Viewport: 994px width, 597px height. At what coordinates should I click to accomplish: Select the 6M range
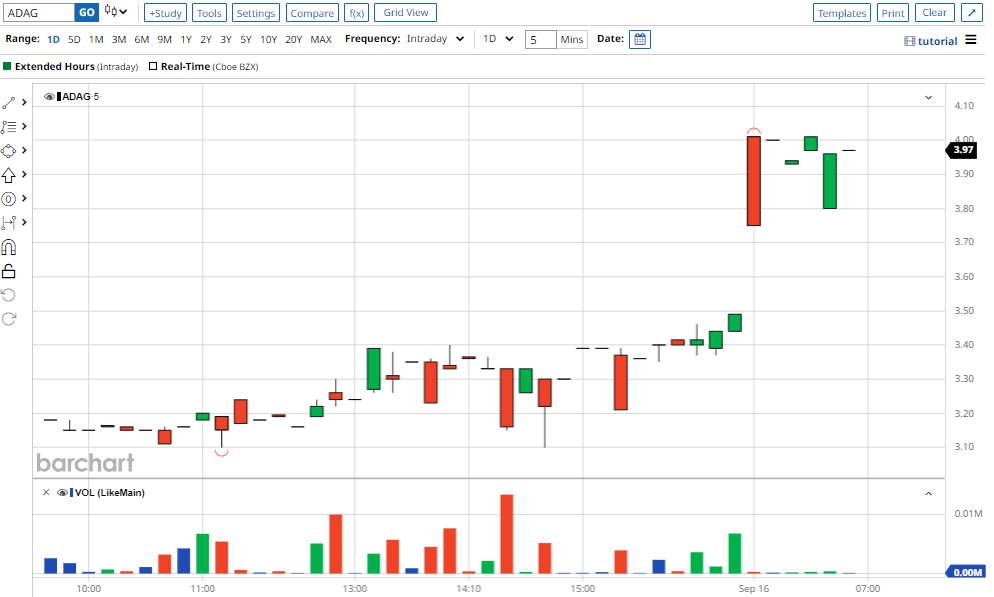point(141,39)
